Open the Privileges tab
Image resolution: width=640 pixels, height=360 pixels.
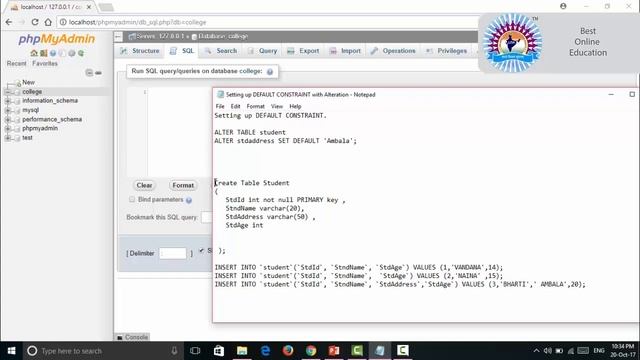tap(447, 51)
